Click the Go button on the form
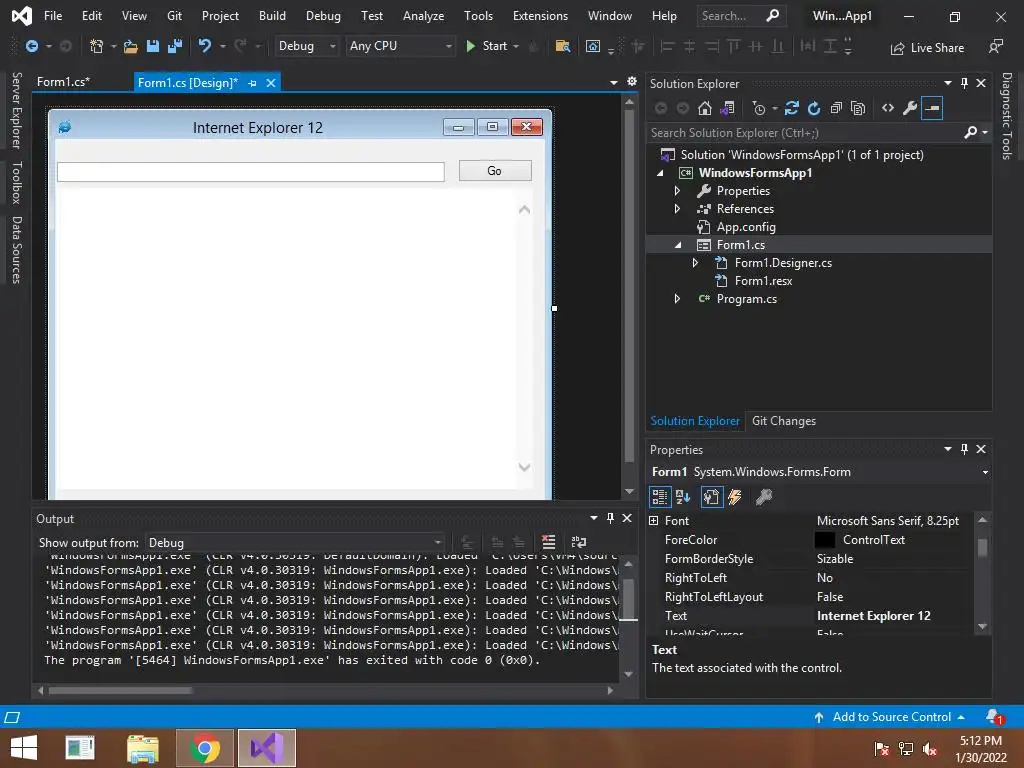Viewport: 1024px width, 768px height. [x=495, y=170]
